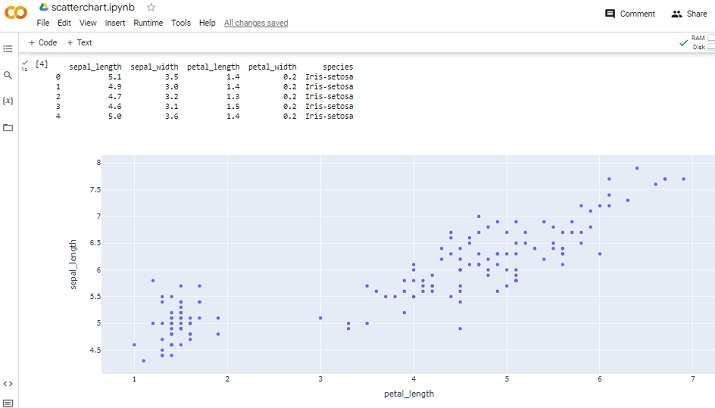Viewport: 715px width, 408px height.
Task: Open the Files folder panel
Action: click(8, 128)
